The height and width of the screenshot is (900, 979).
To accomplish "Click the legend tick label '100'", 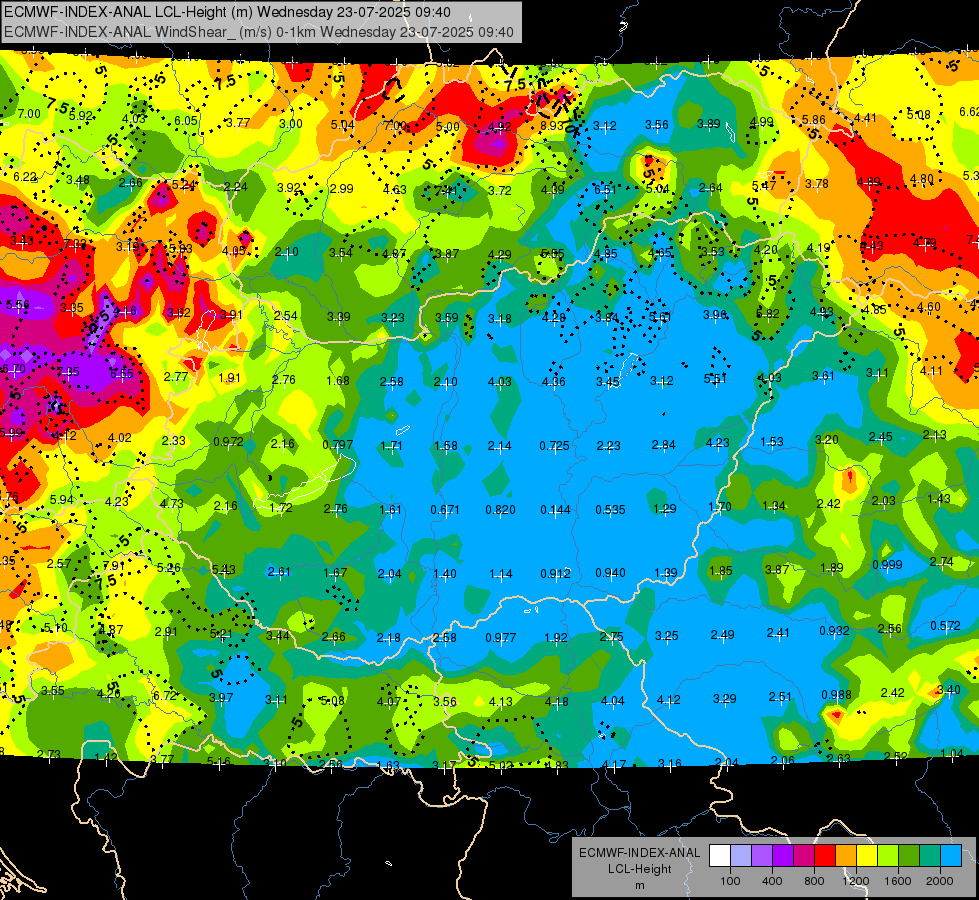I will [x=730, y=881].
